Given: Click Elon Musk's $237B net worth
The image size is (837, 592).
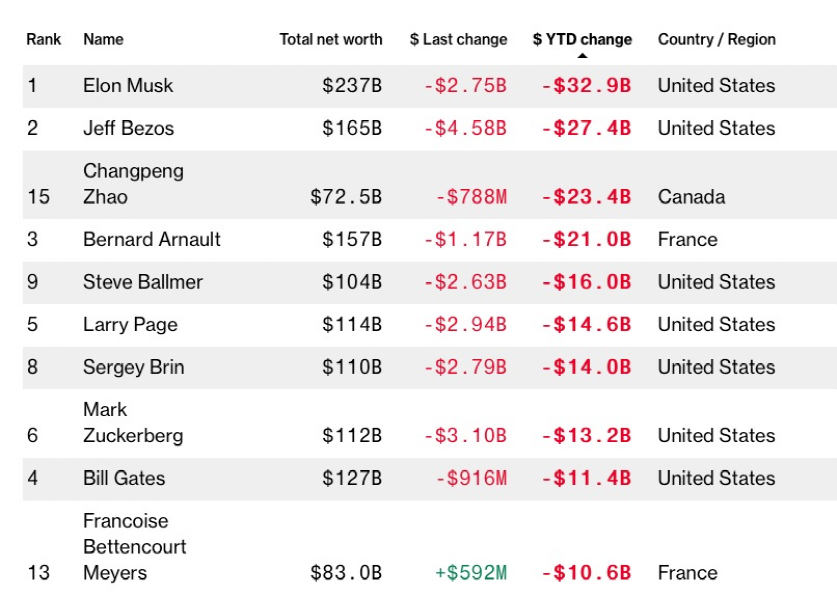Looking at the screenshot, I should point(351,86).
